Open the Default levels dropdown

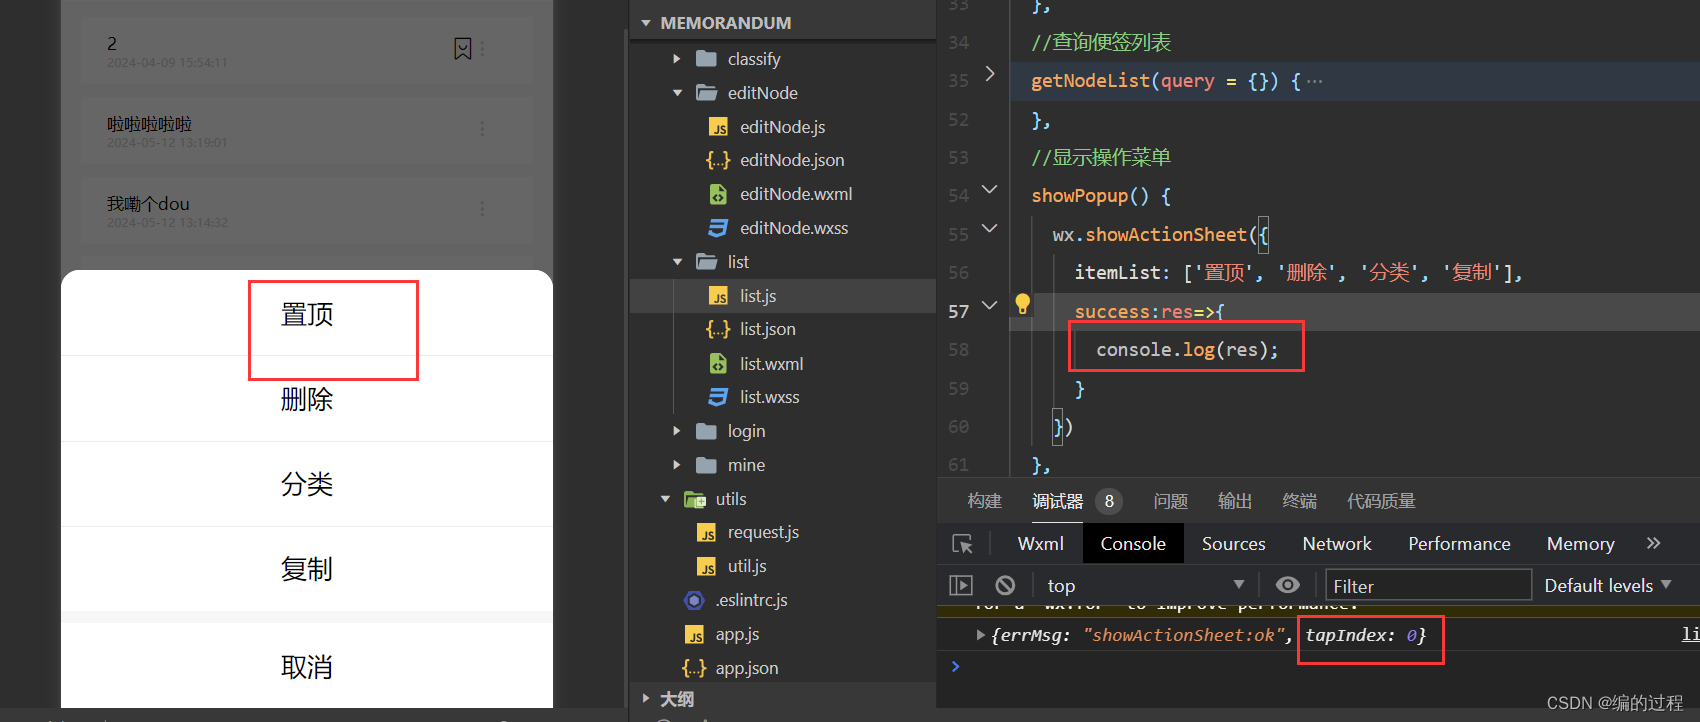[x=1607, y=585]
